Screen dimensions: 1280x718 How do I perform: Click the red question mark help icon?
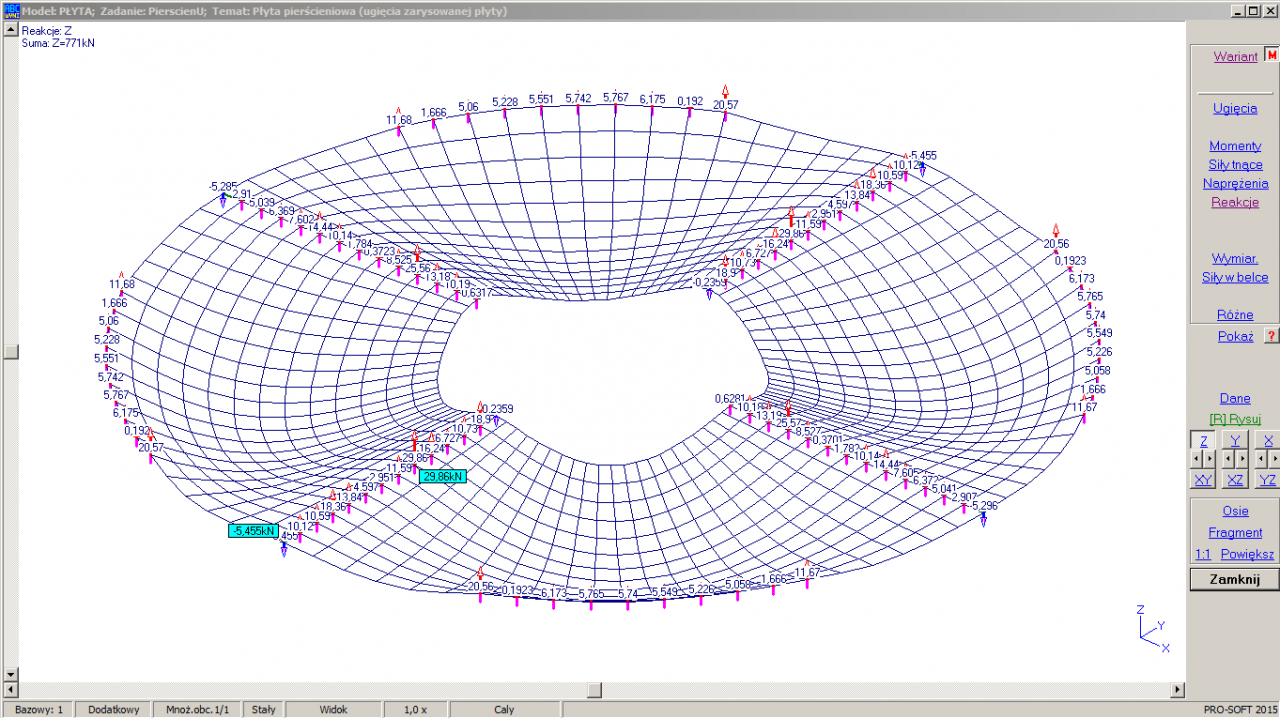click(x=1272, y=336)
